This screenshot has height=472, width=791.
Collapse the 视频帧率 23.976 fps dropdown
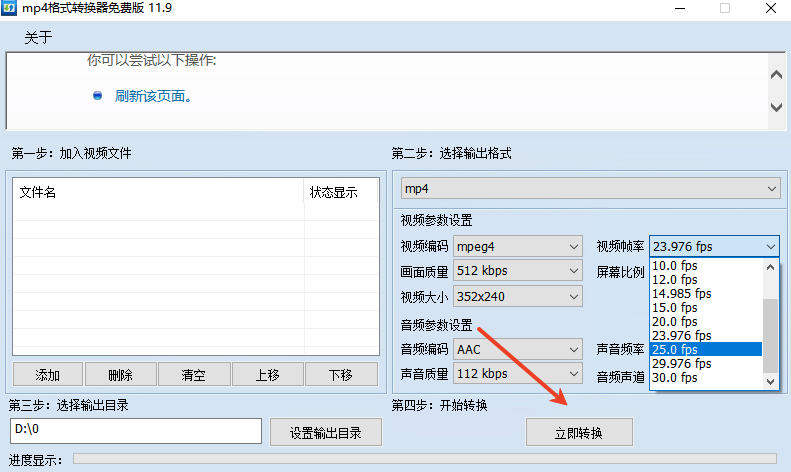point(714,247)
